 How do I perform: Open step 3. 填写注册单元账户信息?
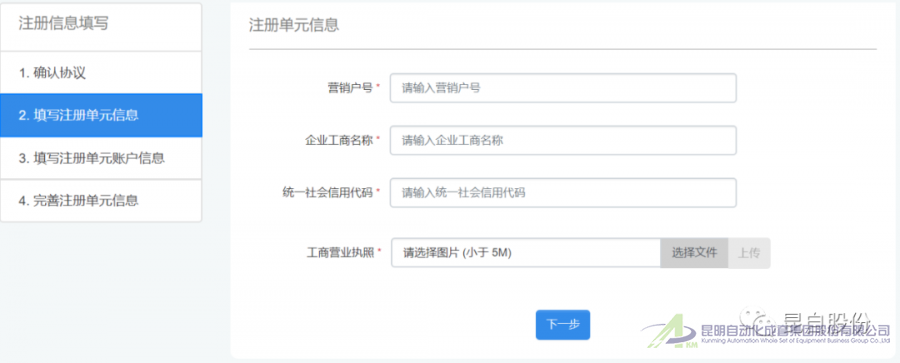tap(101, 158)
